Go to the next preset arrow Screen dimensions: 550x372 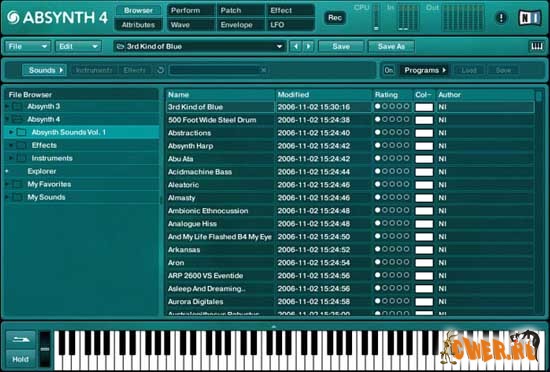point(308,46)
